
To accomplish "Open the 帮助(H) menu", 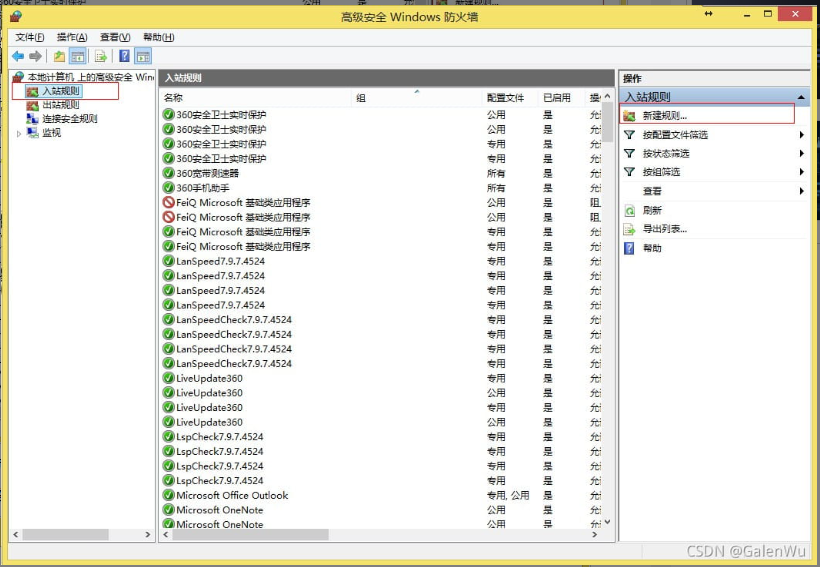I will coord(158,37).
